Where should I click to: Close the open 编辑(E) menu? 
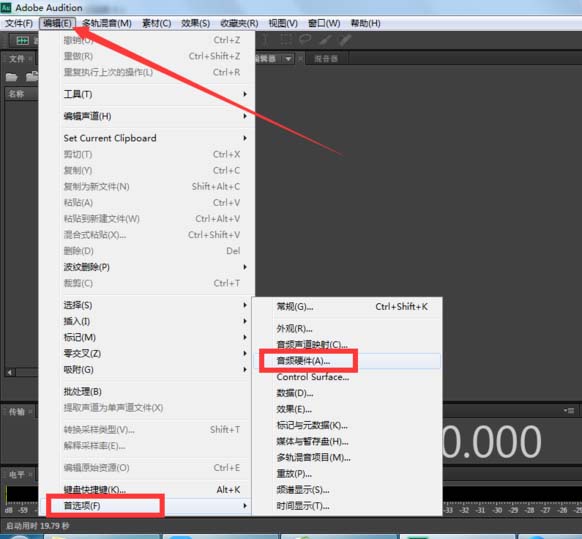click(58, 23)
